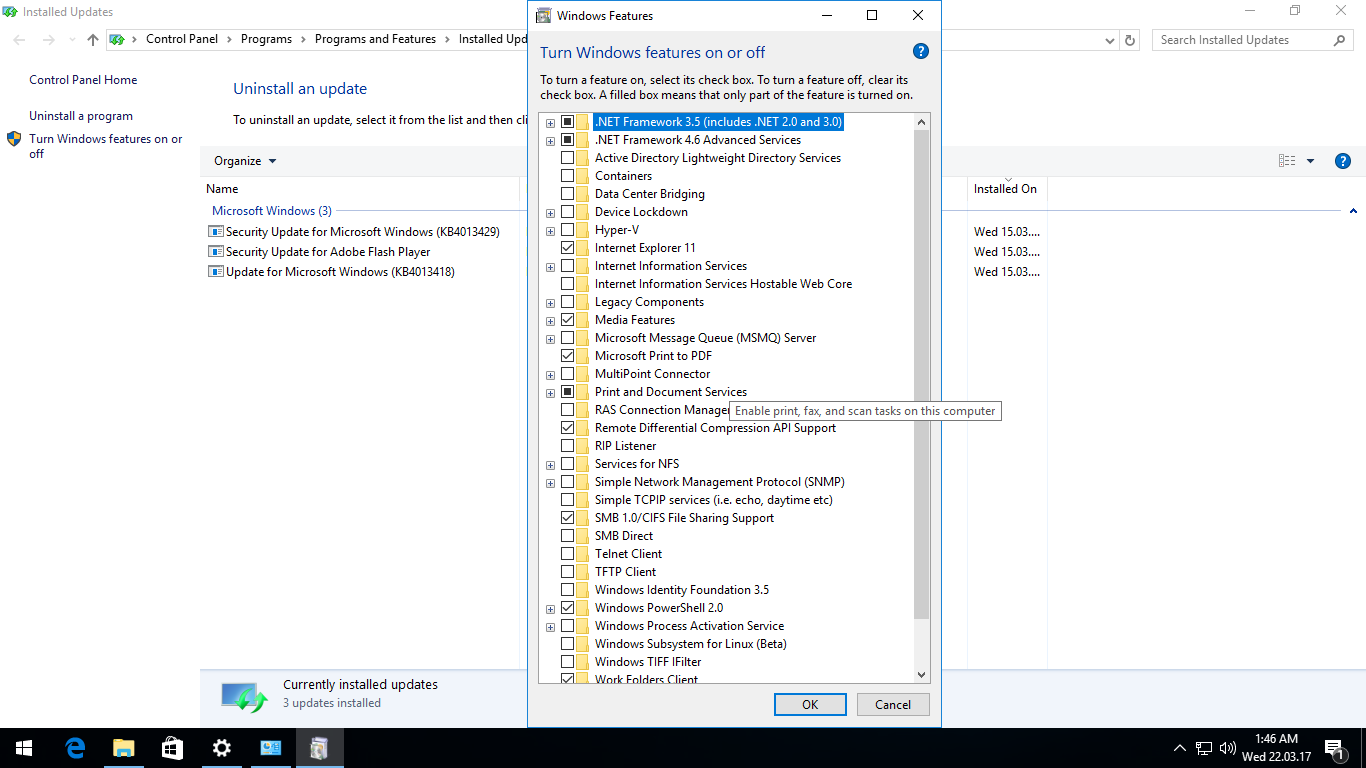Click the features list vertical scrollbar thumb
Image resolution: width=1366 pixels, height=768 pixels.
point(921,374)
